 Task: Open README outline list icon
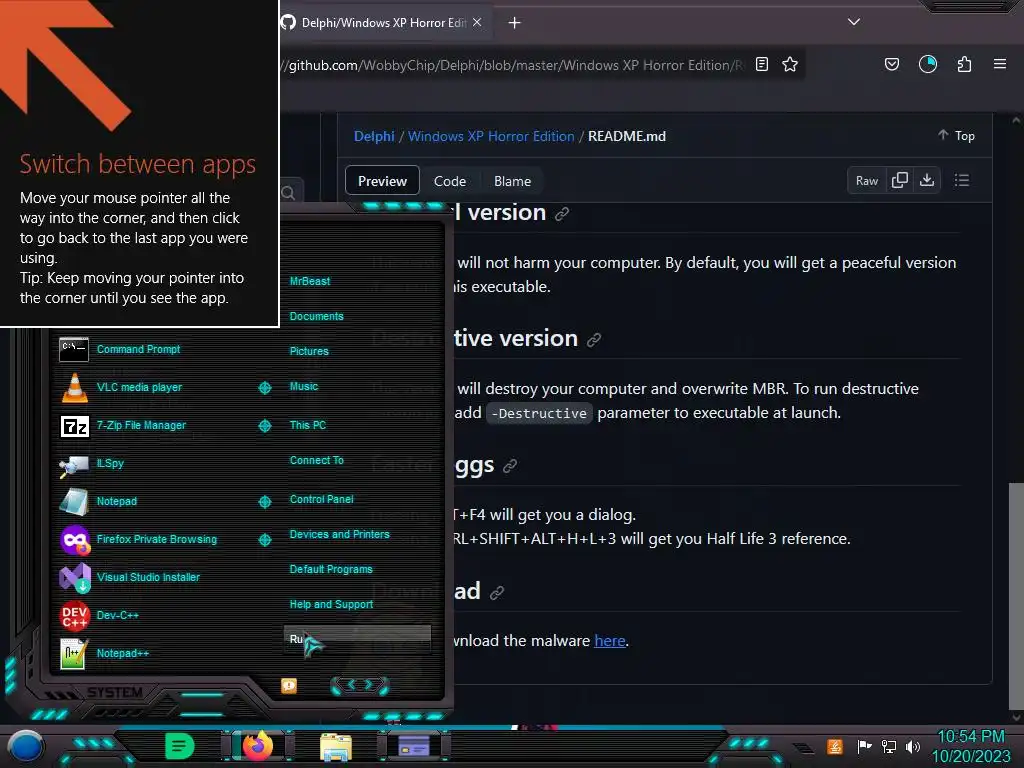pyautogui.click(x=961, y=180)
